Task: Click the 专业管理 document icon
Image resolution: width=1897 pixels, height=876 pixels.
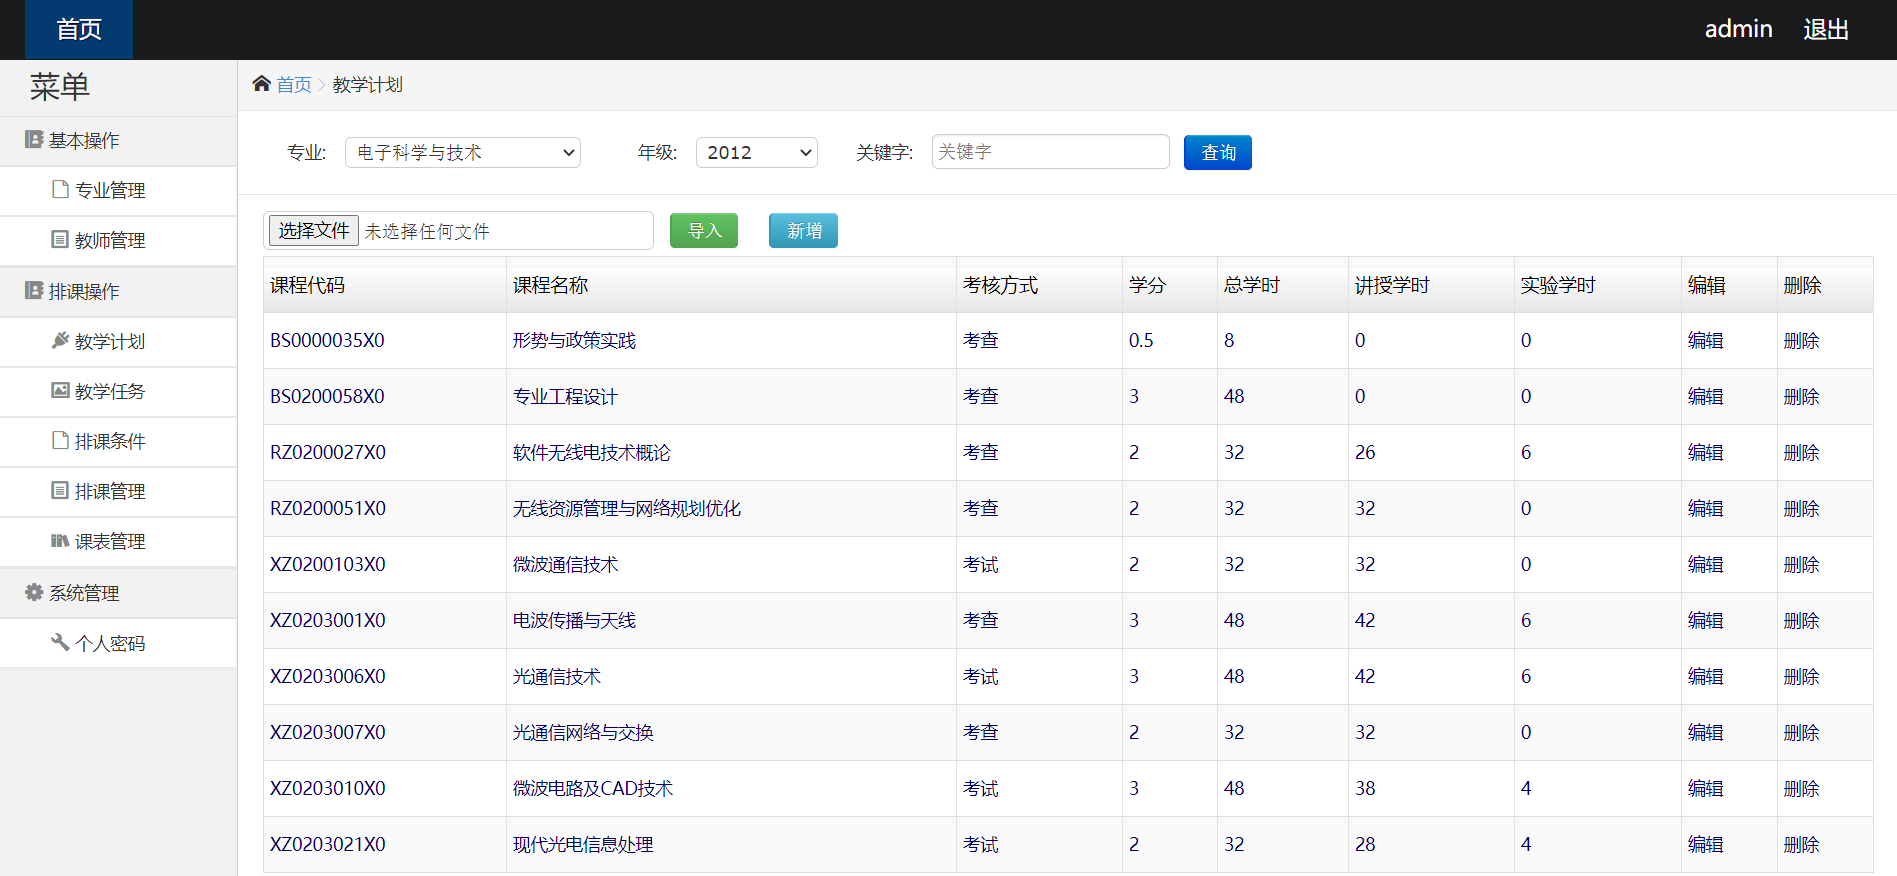Action: click(60, 189)
